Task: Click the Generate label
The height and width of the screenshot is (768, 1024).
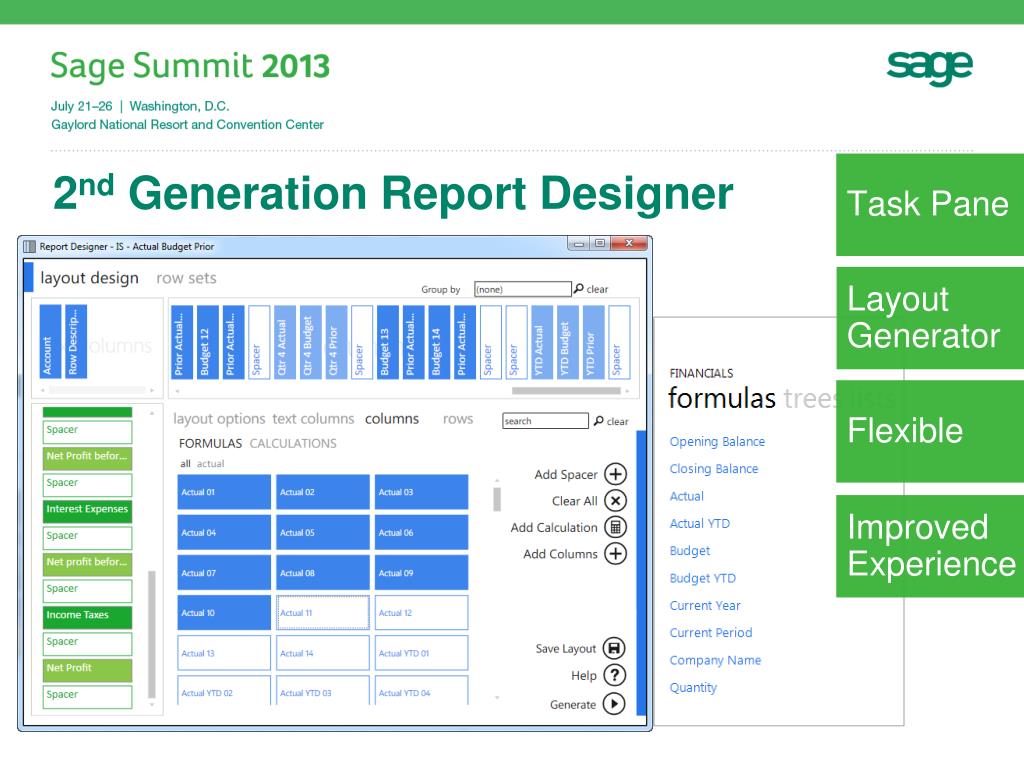Action: pyautogui.click(x=573, y=705)
